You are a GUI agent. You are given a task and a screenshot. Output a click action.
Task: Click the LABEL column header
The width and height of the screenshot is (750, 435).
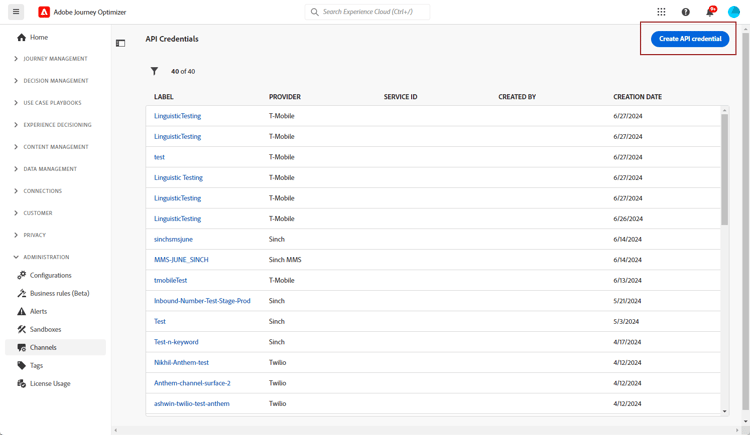164,97
